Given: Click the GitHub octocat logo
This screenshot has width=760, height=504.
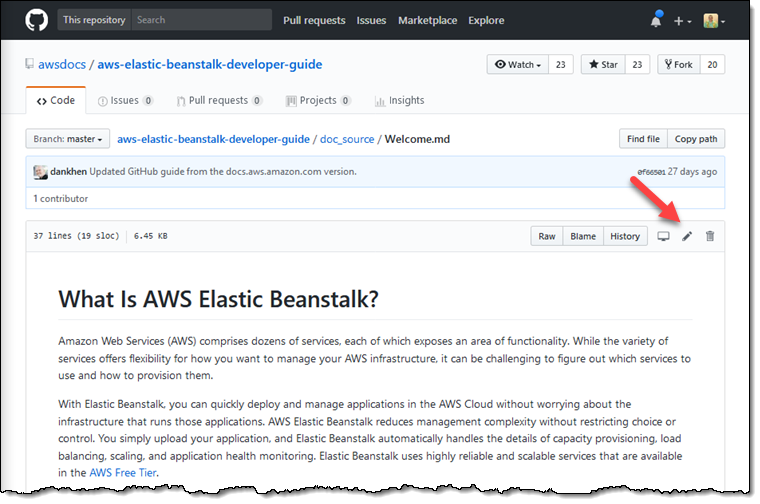Looking at the screenshot, I should (x=36, y=20).
